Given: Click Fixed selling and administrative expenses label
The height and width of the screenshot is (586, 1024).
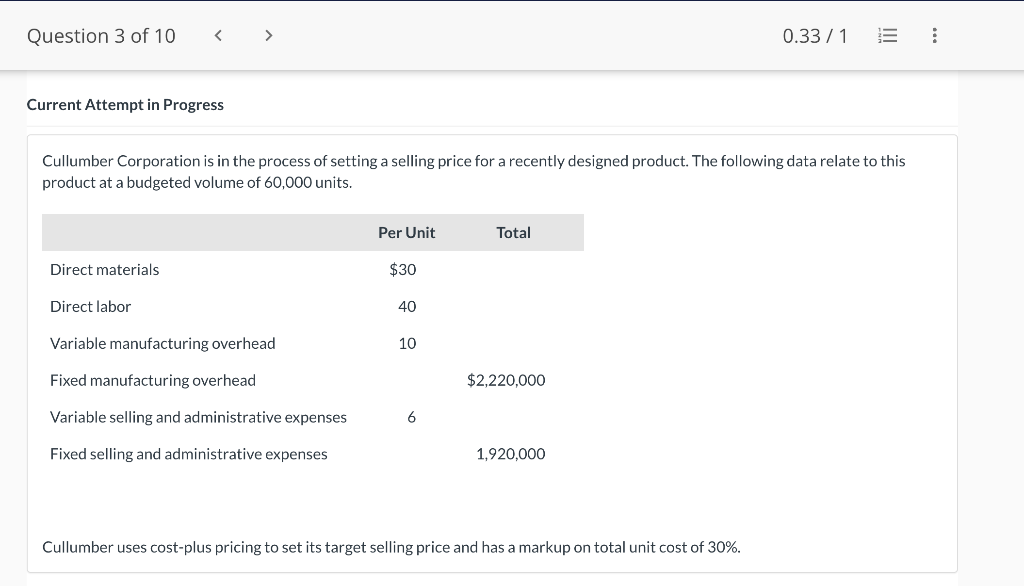Looking at the screenshot, I should pyautogui.click(x=189, y=454).
